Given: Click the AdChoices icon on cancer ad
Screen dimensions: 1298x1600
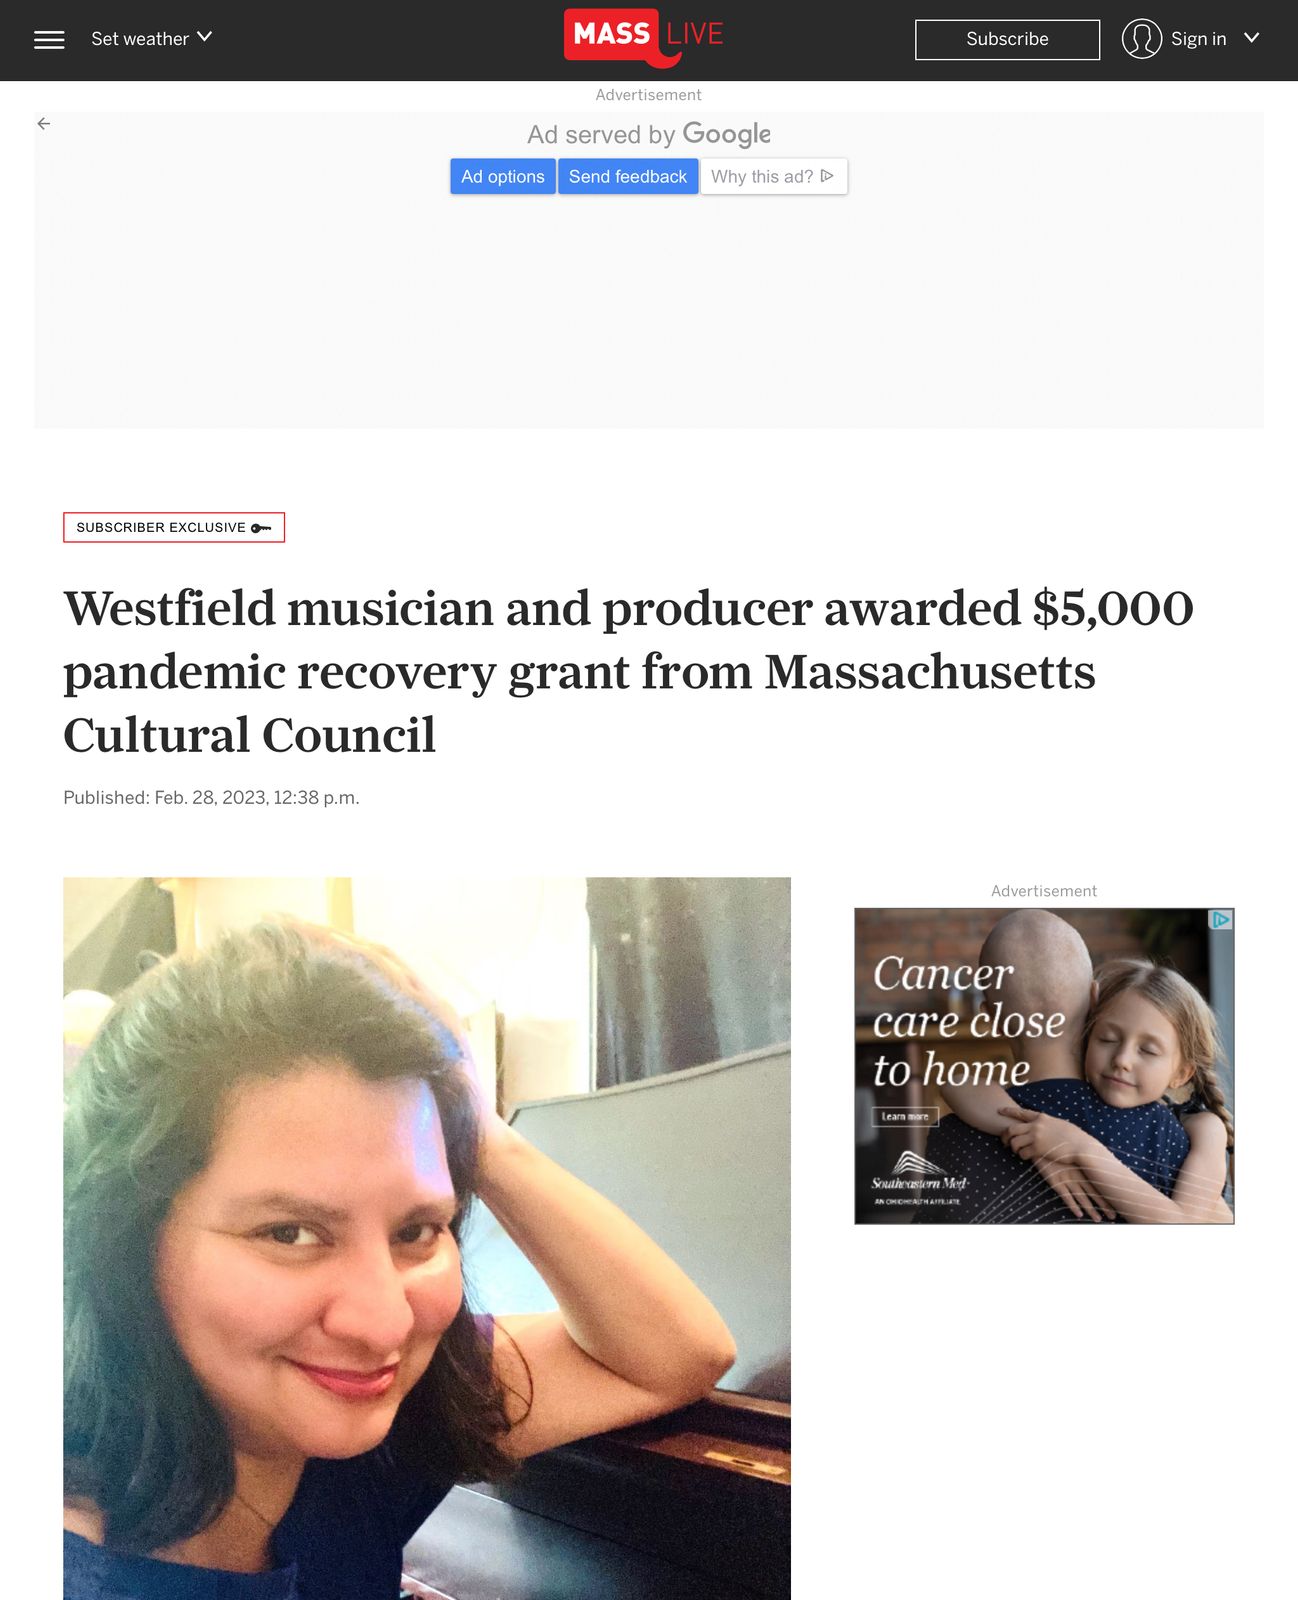Looking at the screenshot, I should tap(1221, 920).
